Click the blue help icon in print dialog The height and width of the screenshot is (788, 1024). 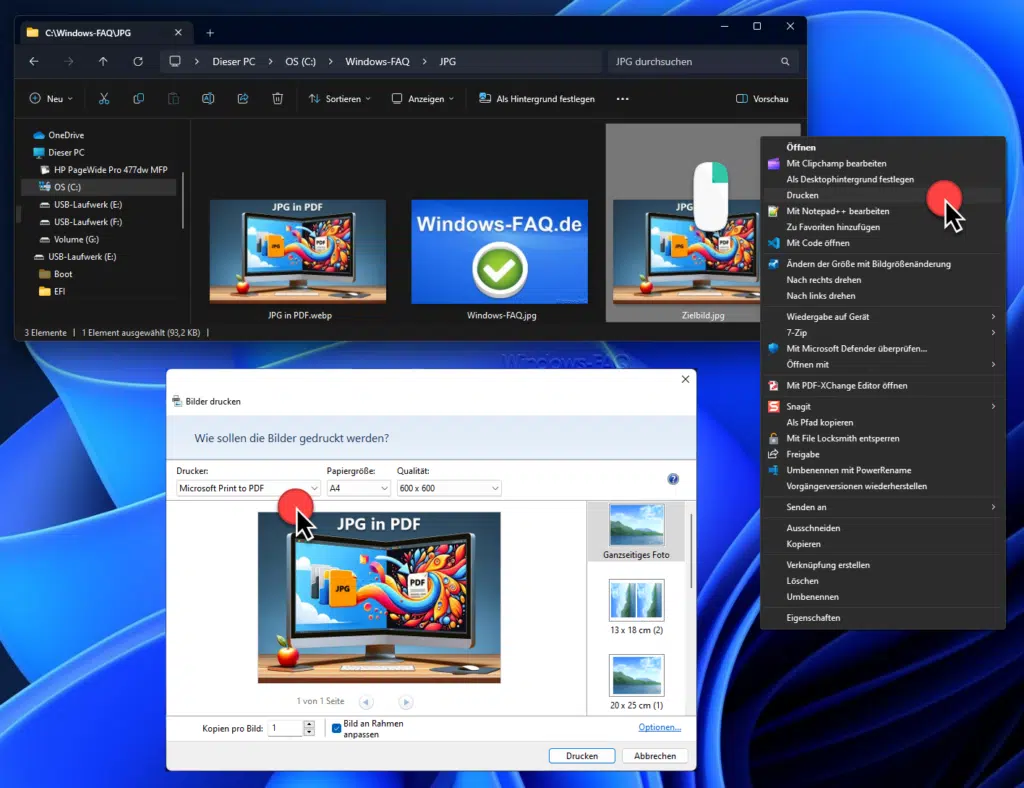click(x=673, y=479)
